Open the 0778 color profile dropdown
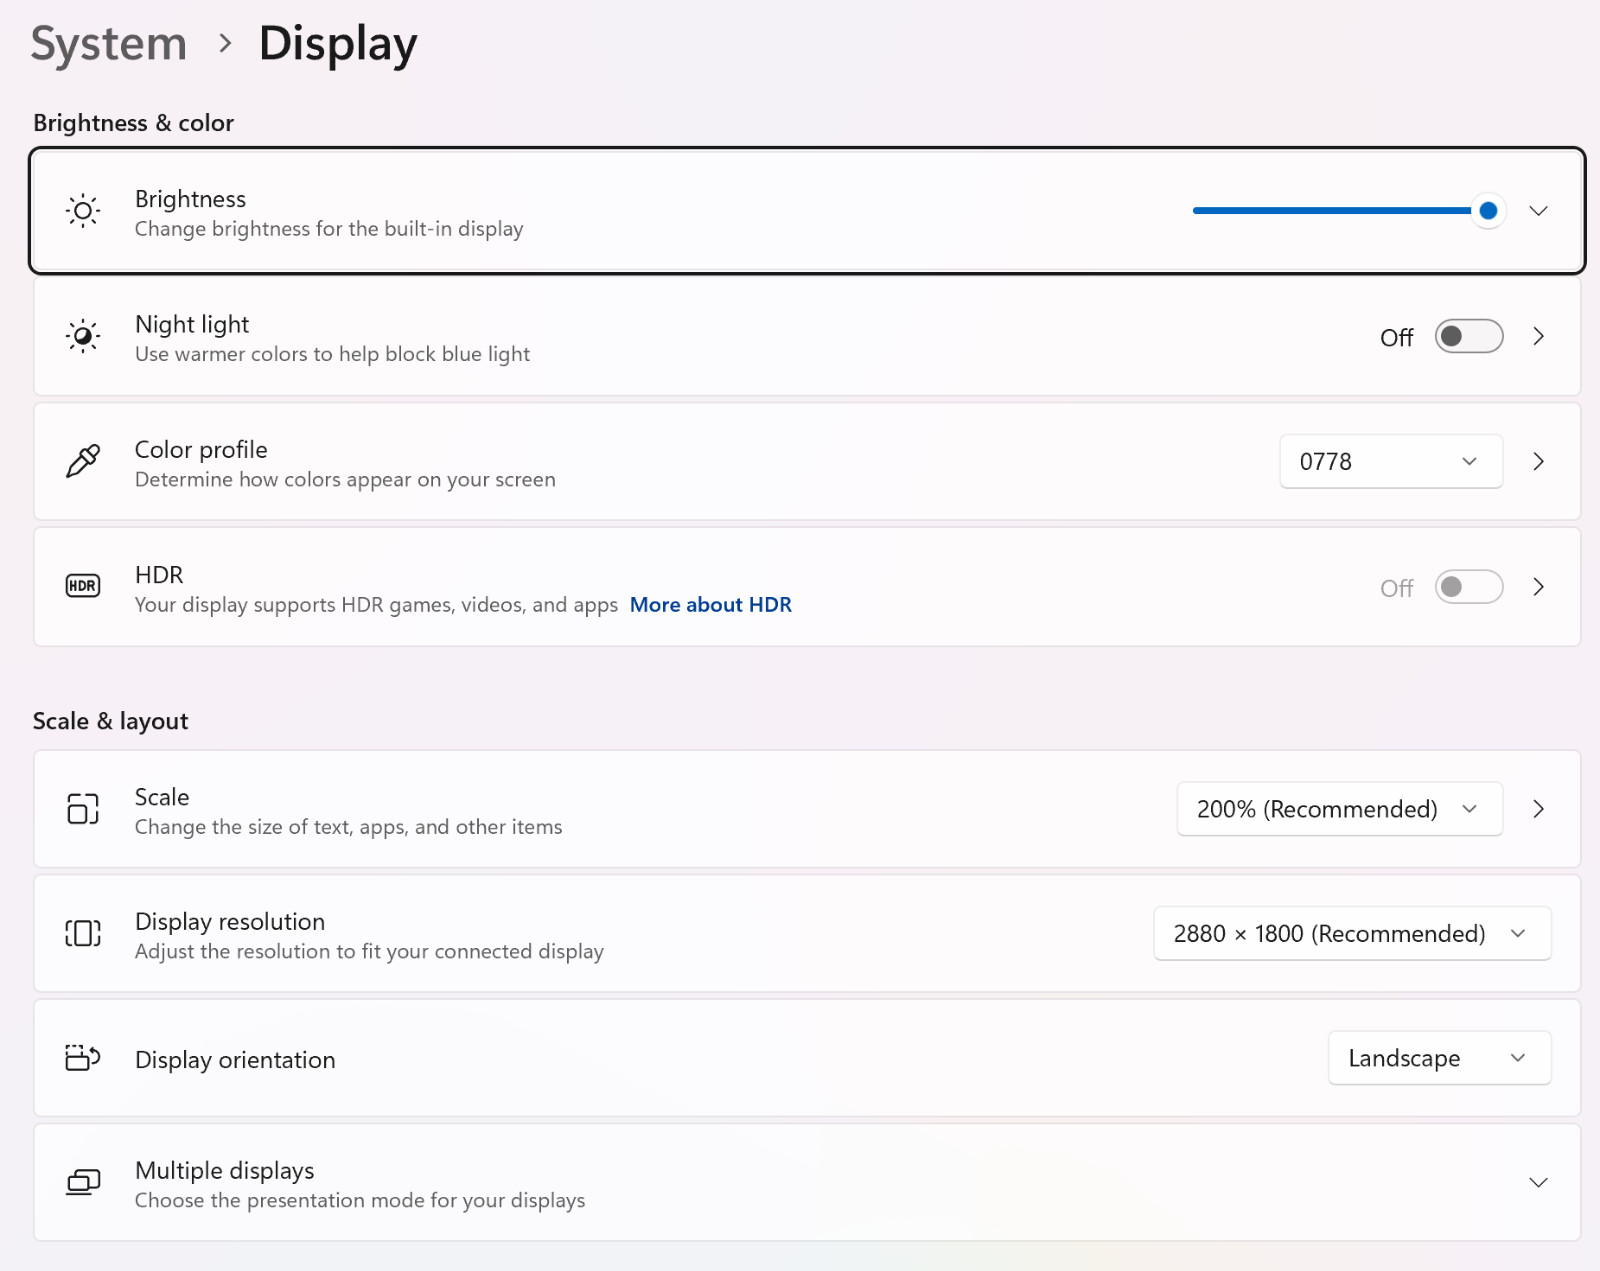Image resolution: width=1600 pixels, height=1271 pixels. coord(1391,461)
